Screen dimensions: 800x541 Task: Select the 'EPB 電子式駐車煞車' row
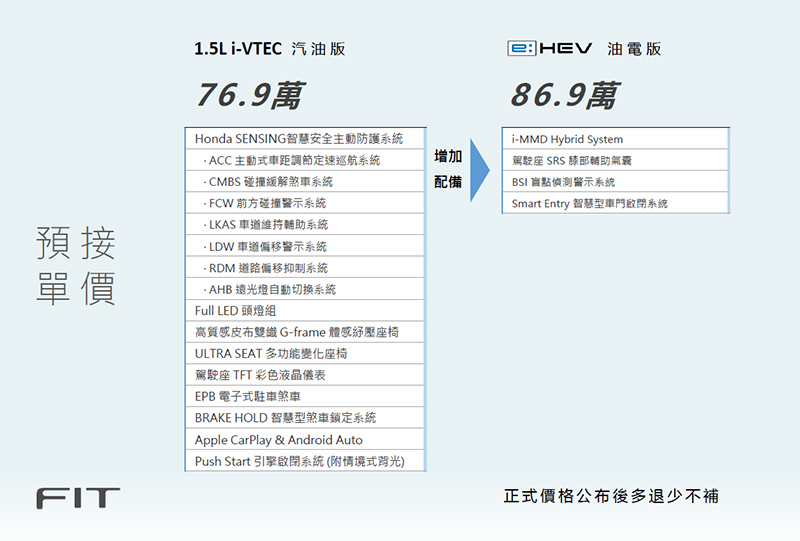pyautogui.click(x=305, y=397)
